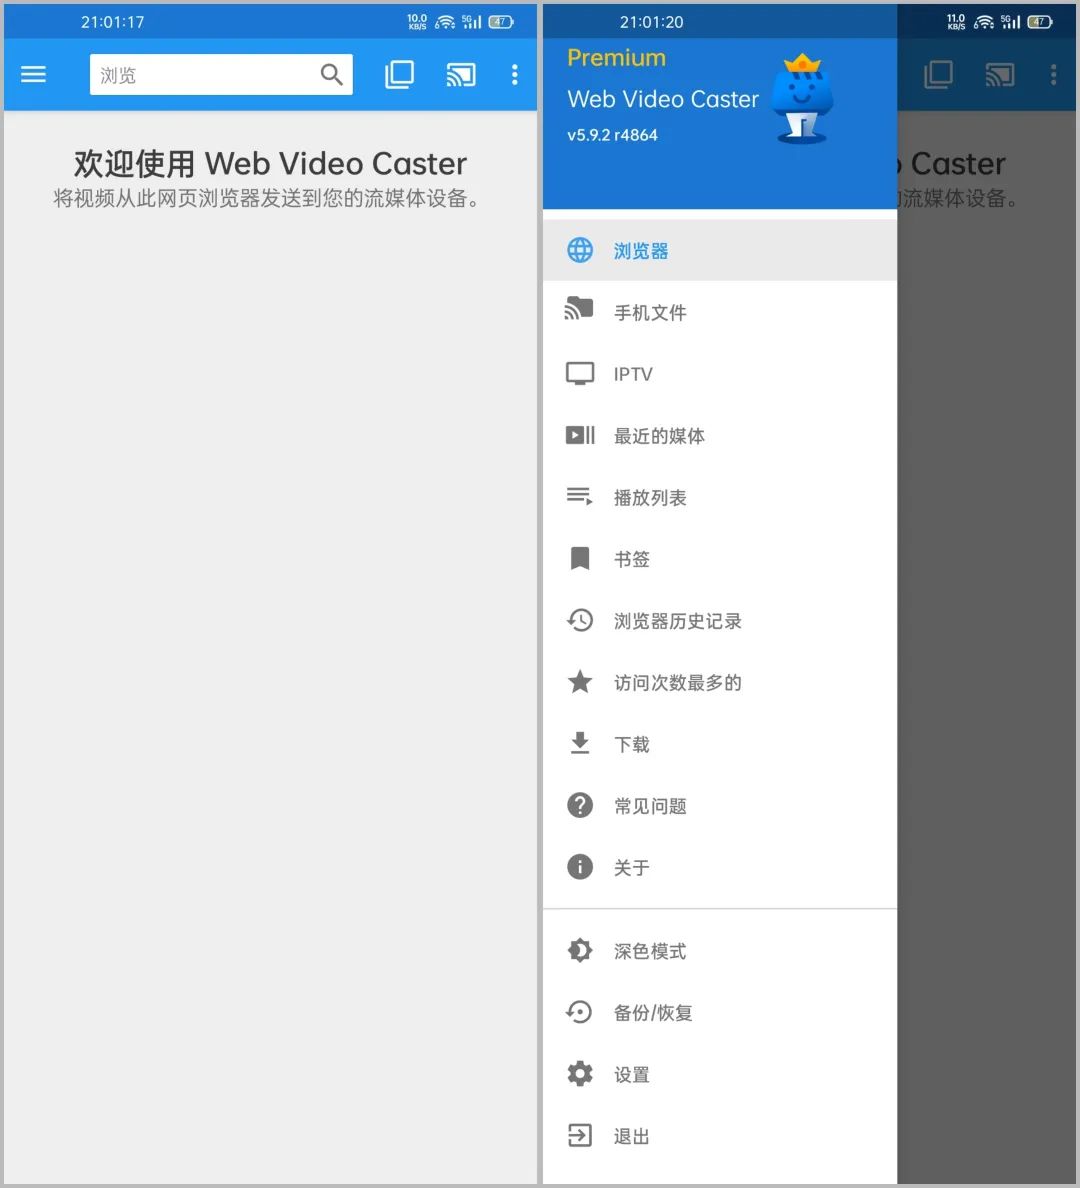Select the 浏览器 menu item

click(720, 250)
